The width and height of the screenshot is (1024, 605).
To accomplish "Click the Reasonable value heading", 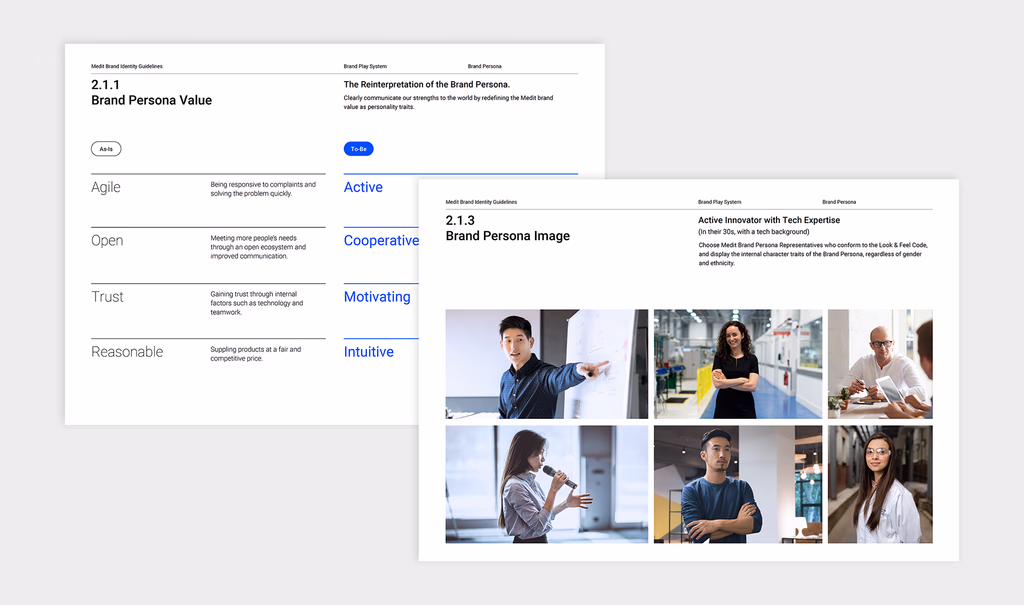I will pos(127,352).
